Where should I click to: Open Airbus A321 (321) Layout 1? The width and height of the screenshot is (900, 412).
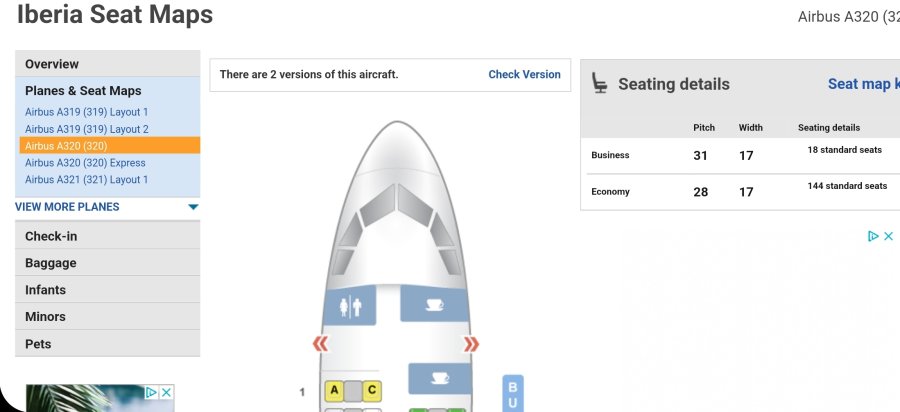(86, 180)
